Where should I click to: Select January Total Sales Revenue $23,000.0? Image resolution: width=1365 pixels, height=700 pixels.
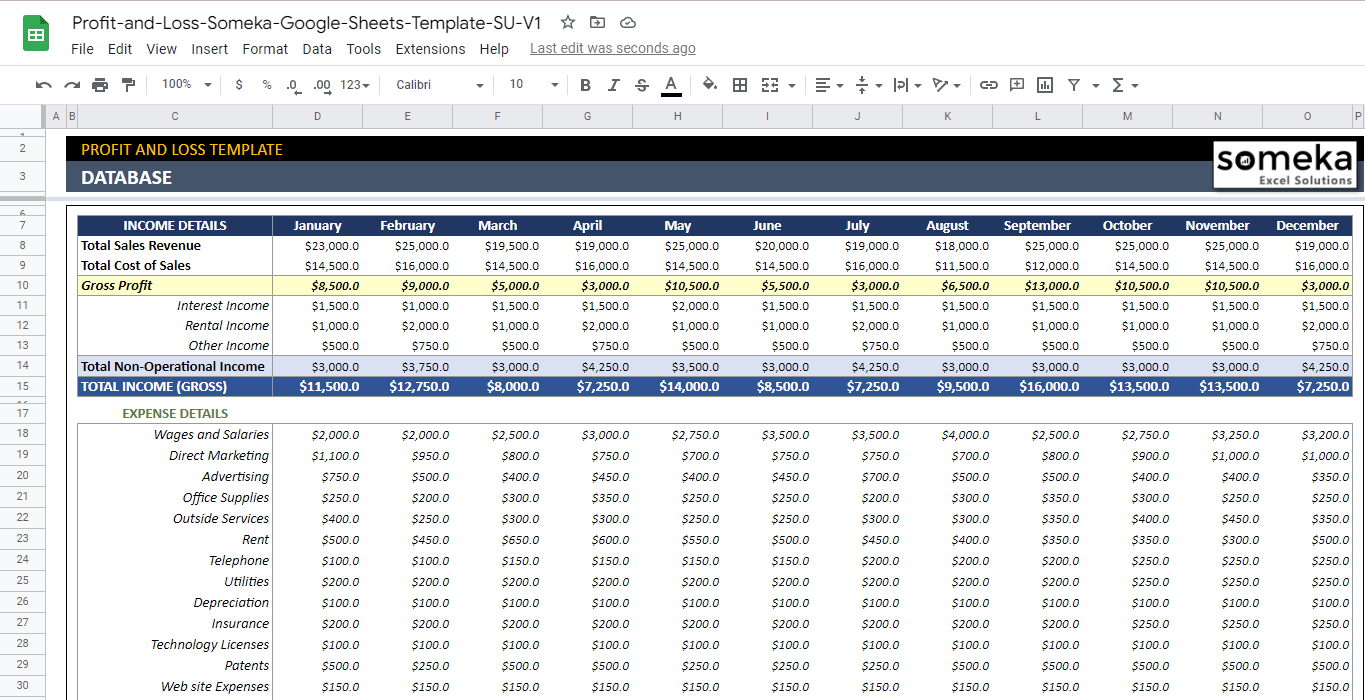(x=318, y=246)
